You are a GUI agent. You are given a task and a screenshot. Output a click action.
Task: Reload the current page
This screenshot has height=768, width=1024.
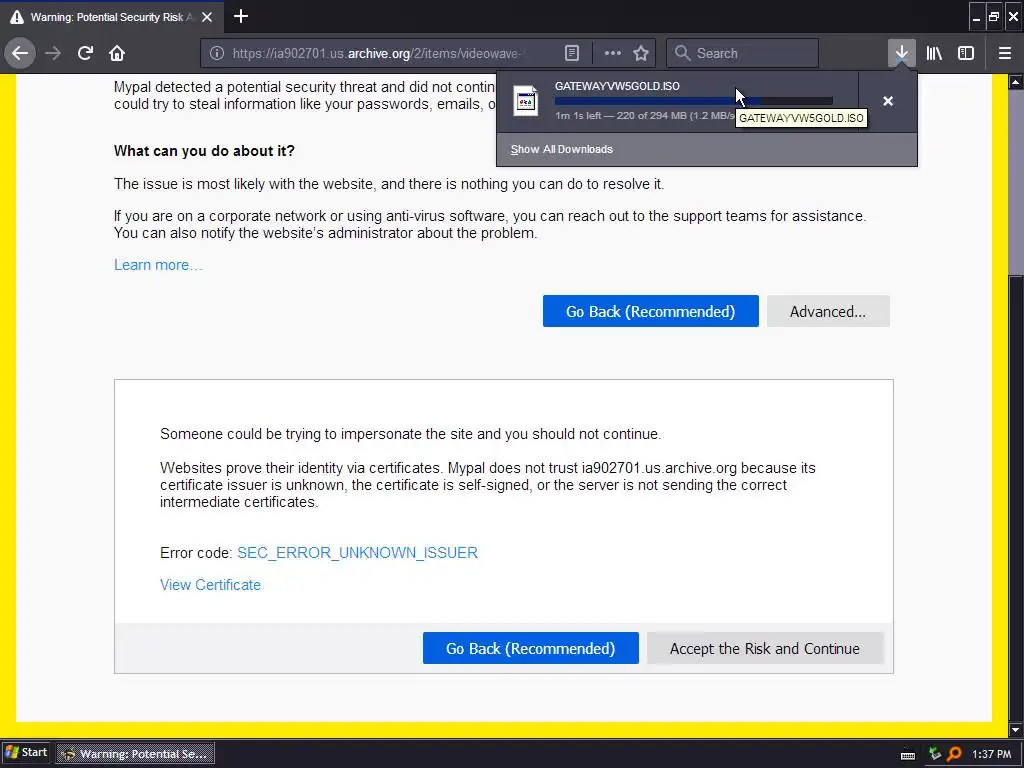(85, 53)
